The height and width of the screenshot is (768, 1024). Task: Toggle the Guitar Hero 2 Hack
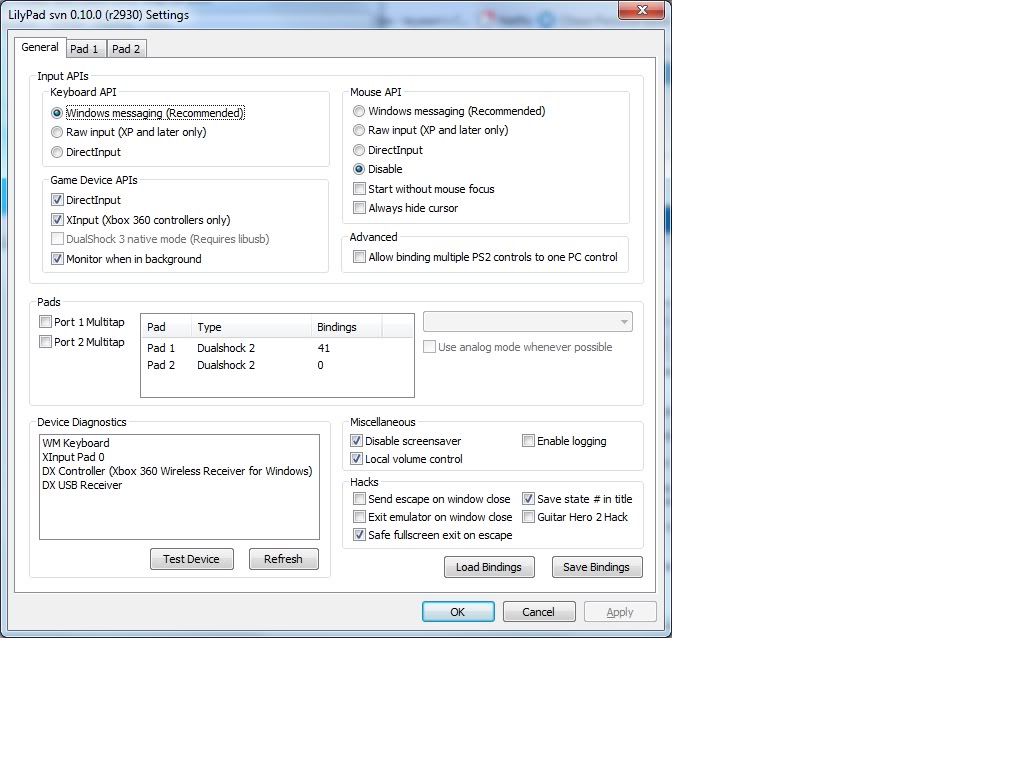pyautogui.click(x=528, y=517)
